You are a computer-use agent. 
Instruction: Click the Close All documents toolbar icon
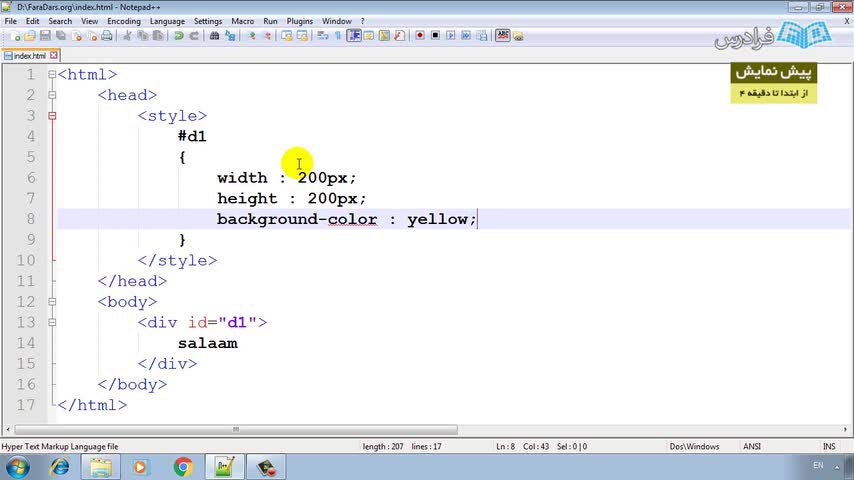pyautogui.click(x=92, y=36)
